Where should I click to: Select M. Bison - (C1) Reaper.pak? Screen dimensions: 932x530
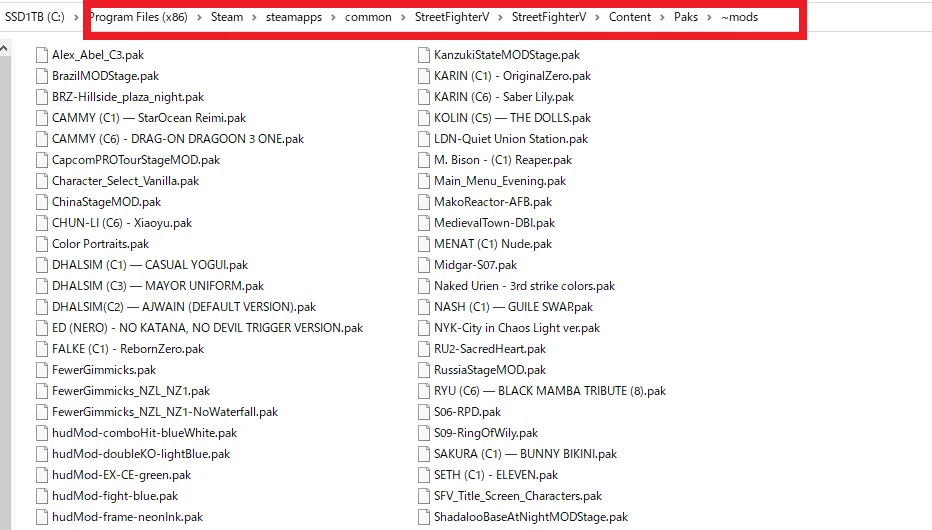(495, 160)
